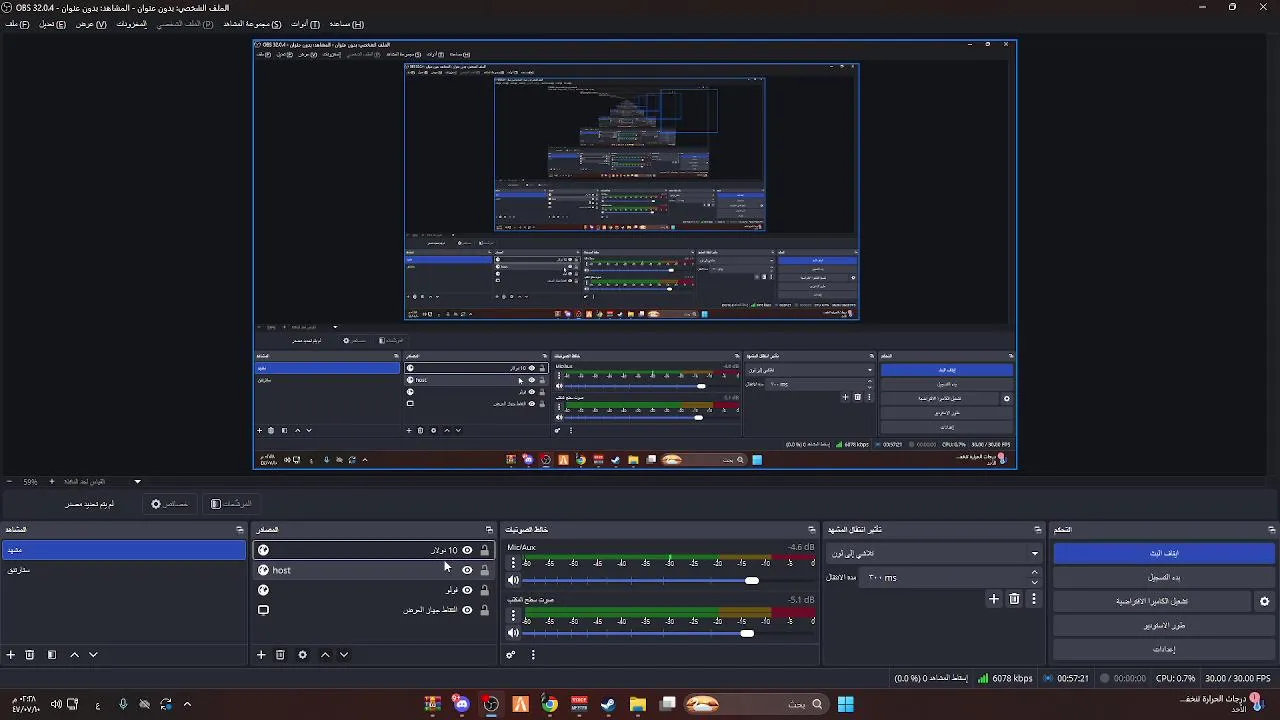Hide the display capture source with its eye icon

tap(467, 610)
